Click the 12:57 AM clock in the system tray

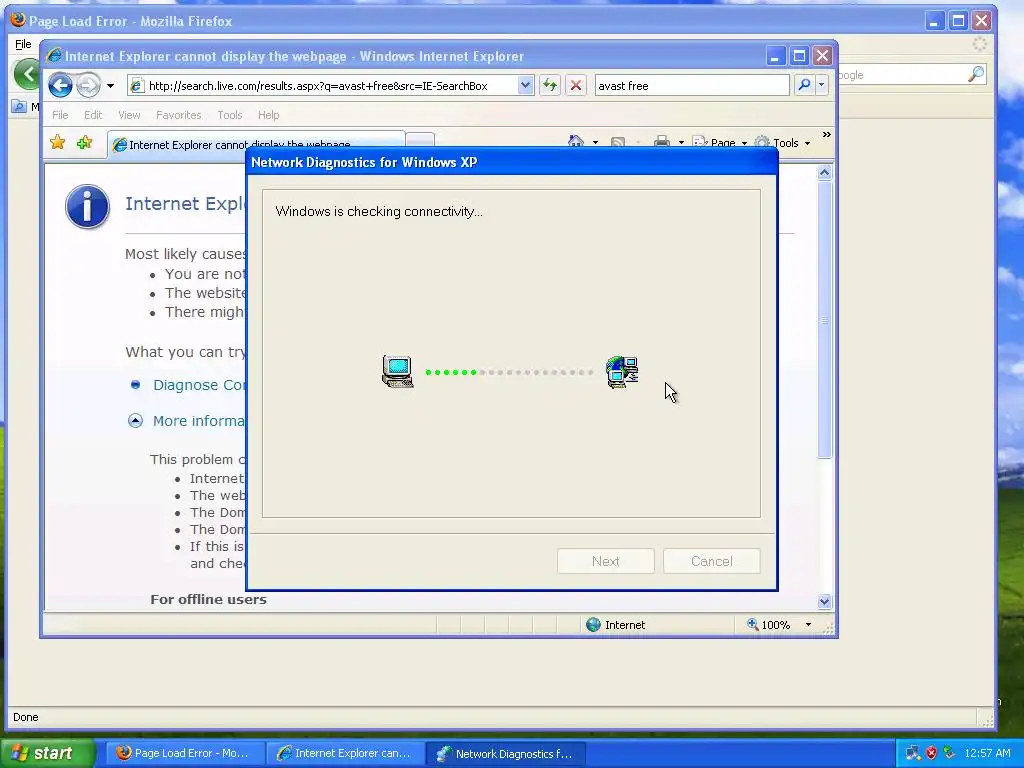coord(987,753)
